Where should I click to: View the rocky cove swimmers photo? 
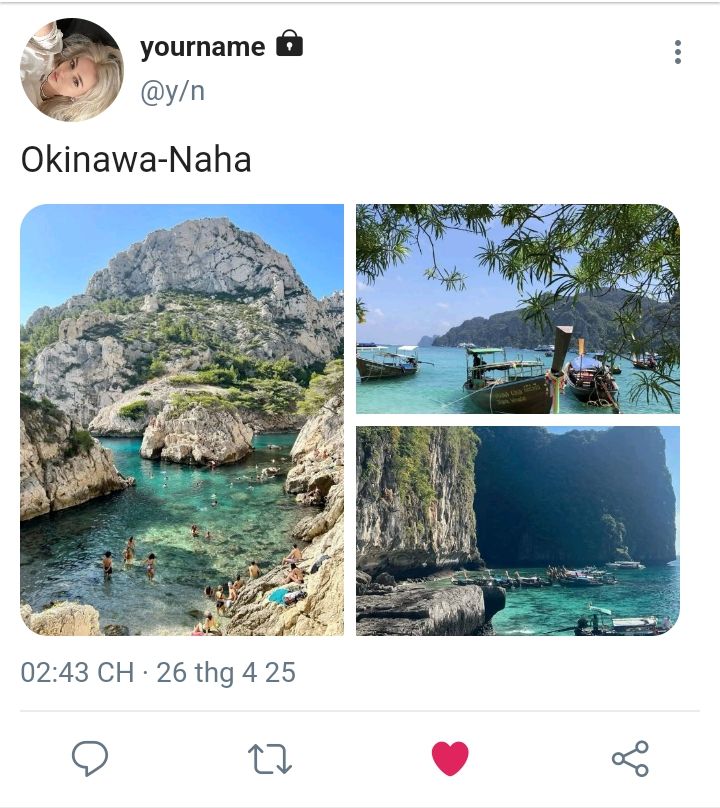point(182,419)
